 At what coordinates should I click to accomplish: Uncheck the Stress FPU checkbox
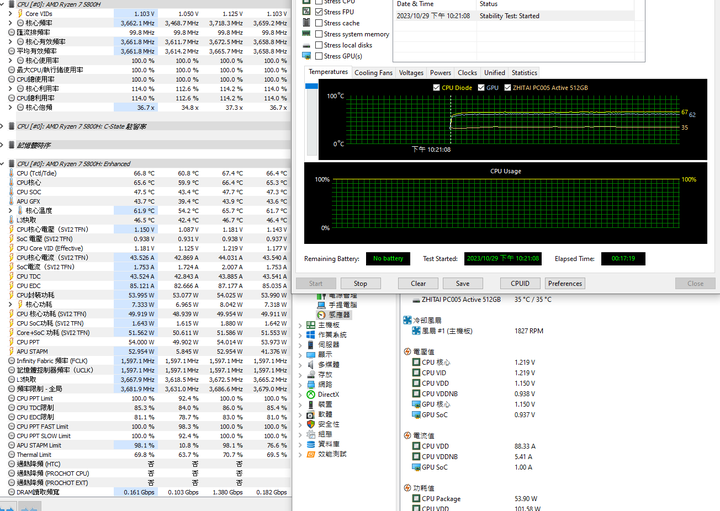click(319, 12)
